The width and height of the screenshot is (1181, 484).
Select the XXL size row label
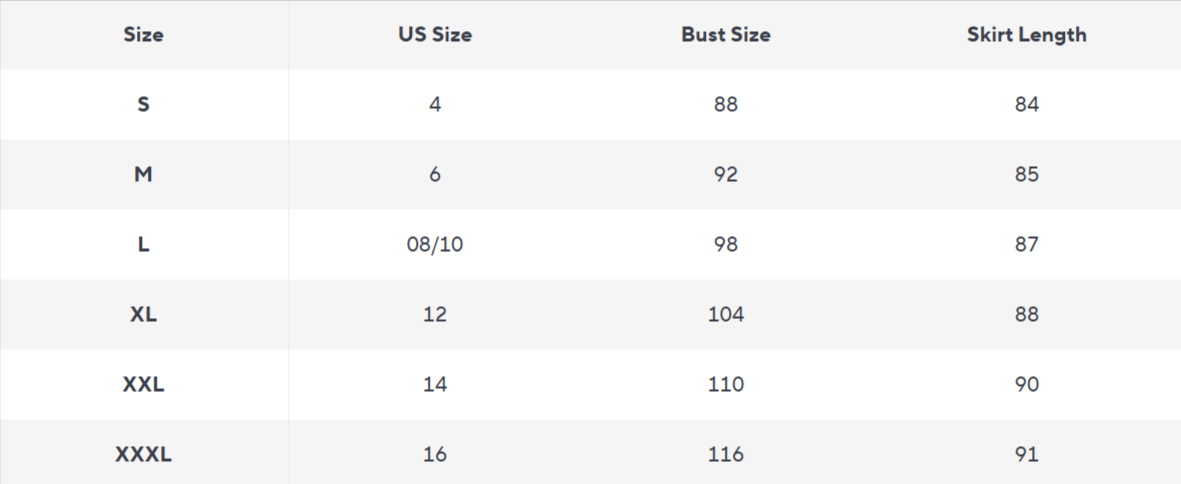coord(144,384)
